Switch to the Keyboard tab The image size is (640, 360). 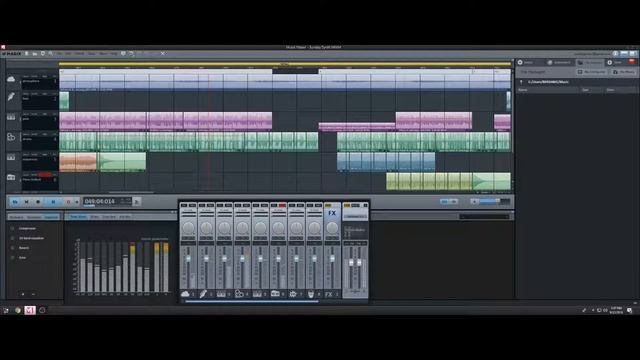click(16, 217)
